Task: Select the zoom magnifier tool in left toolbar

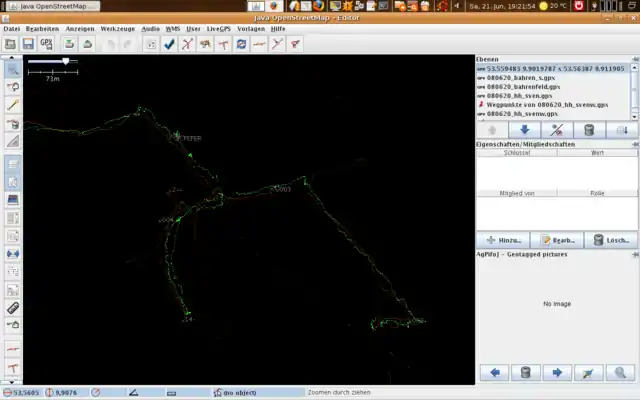Action: point(13,70)
